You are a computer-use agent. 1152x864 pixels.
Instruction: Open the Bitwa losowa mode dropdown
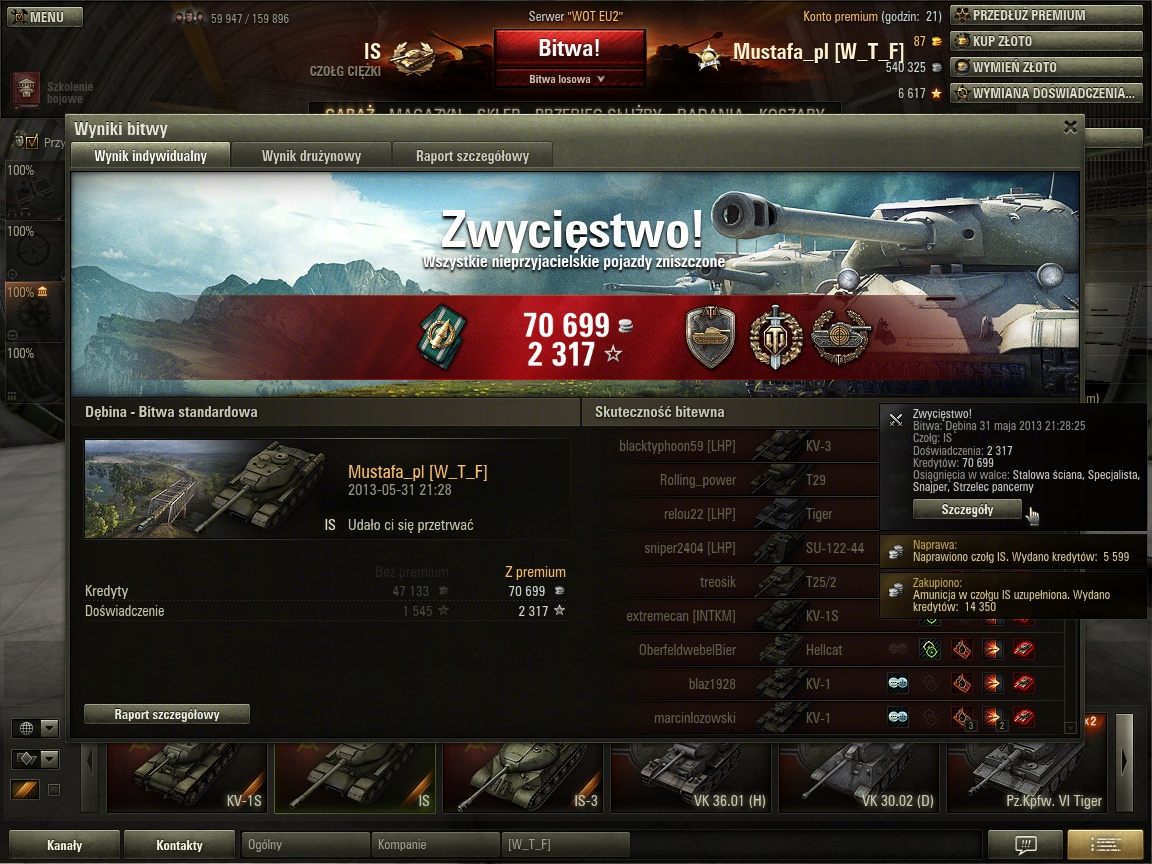(x=569, y=79)
